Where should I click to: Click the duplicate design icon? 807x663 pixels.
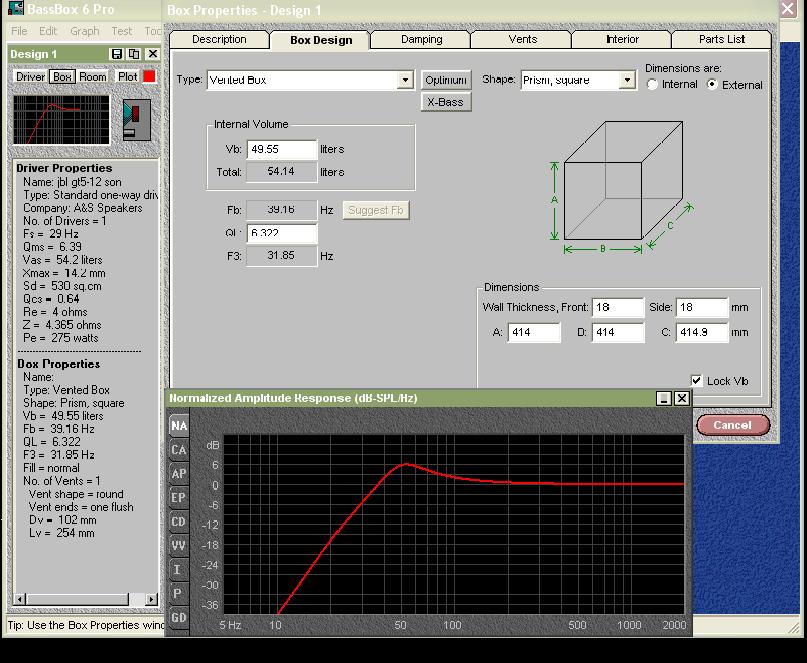tap(133, 54)
